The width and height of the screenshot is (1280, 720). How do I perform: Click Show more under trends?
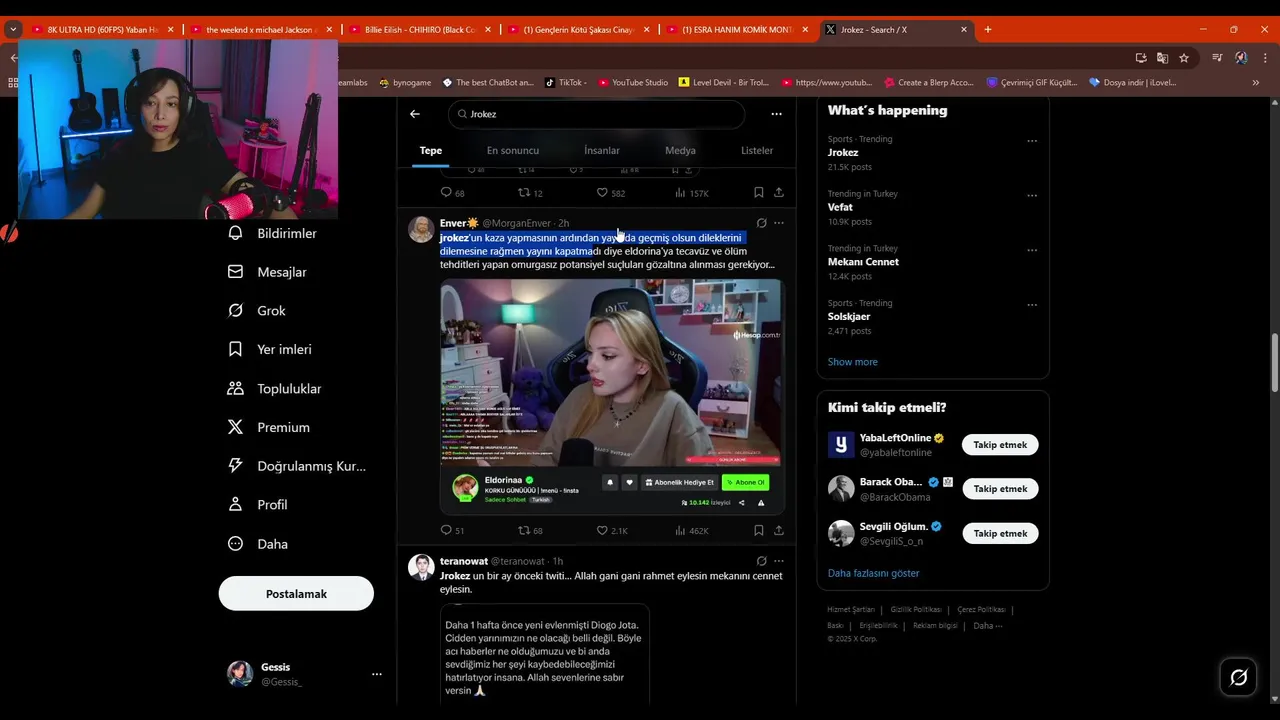852,362
